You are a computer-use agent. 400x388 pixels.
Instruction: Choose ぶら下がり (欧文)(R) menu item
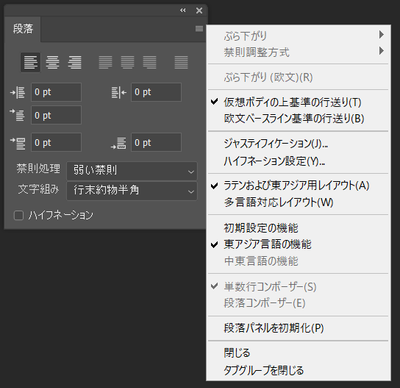point(298,77)
